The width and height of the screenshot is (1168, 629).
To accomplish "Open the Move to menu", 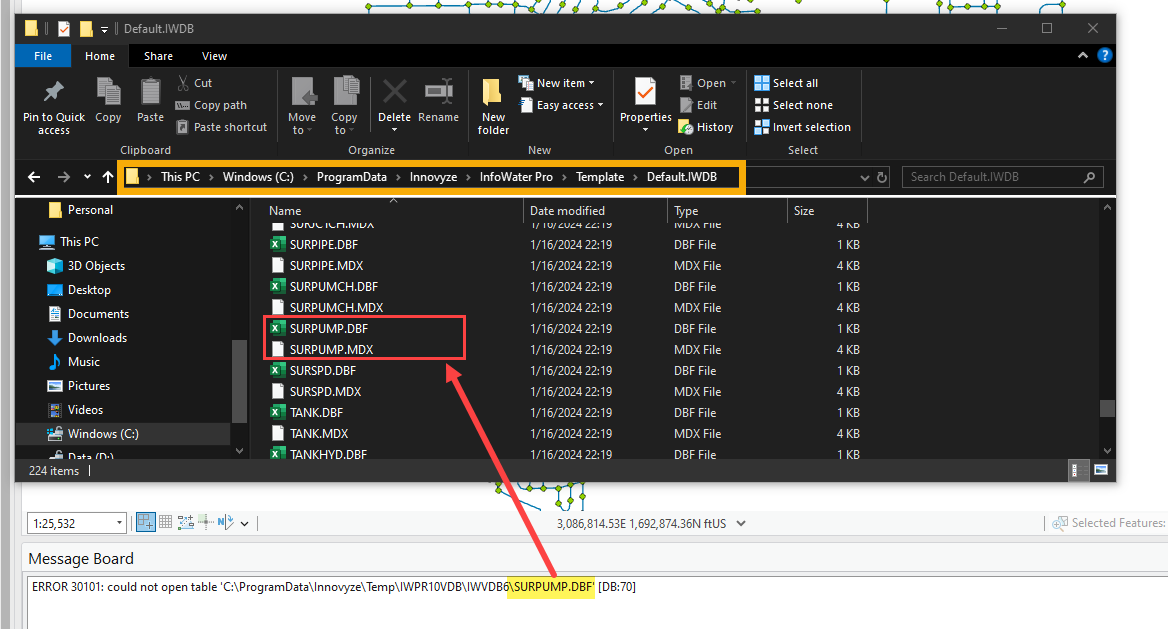I will [x=302, y=106].
